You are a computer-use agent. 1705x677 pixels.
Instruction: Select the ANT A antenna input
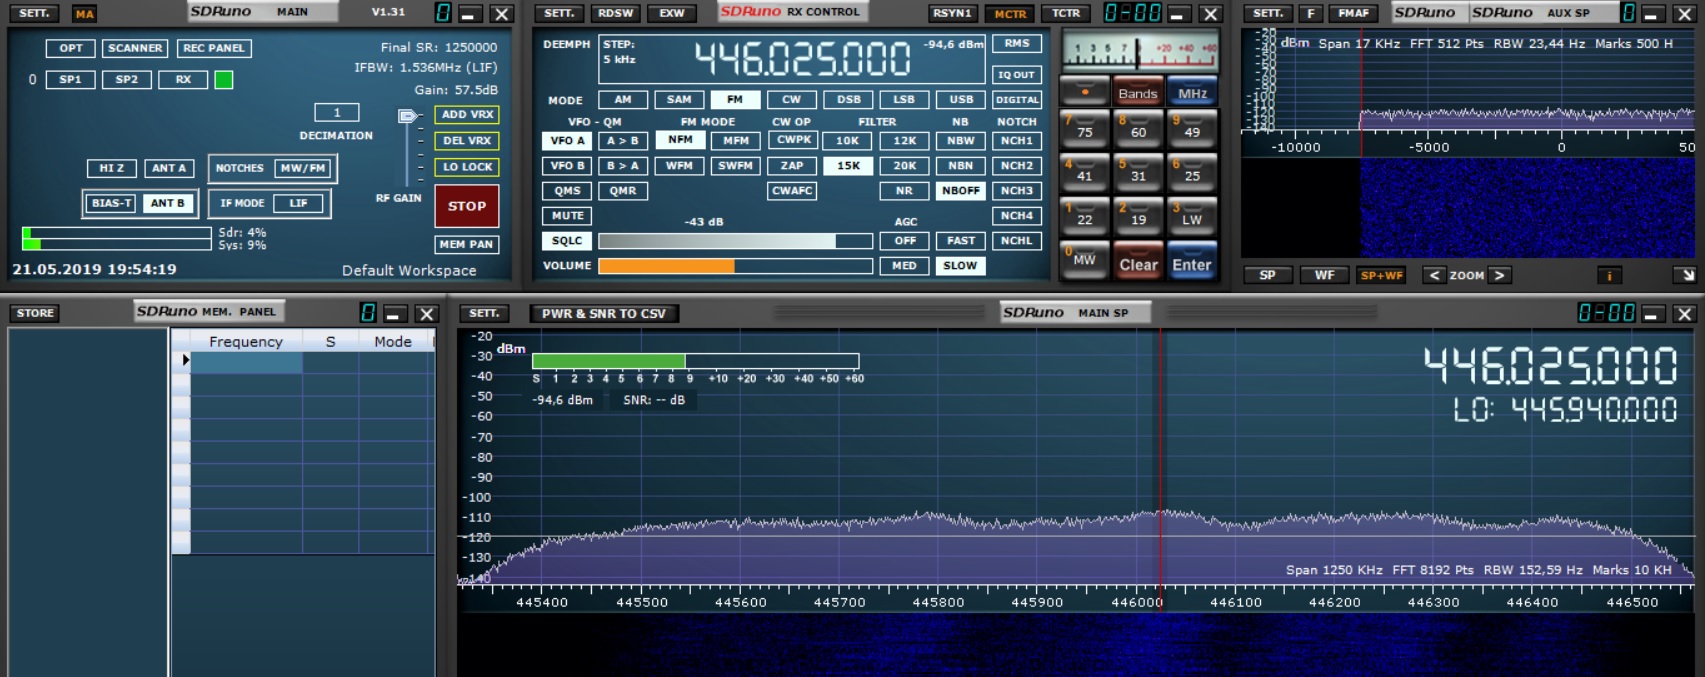click(169, 168)
